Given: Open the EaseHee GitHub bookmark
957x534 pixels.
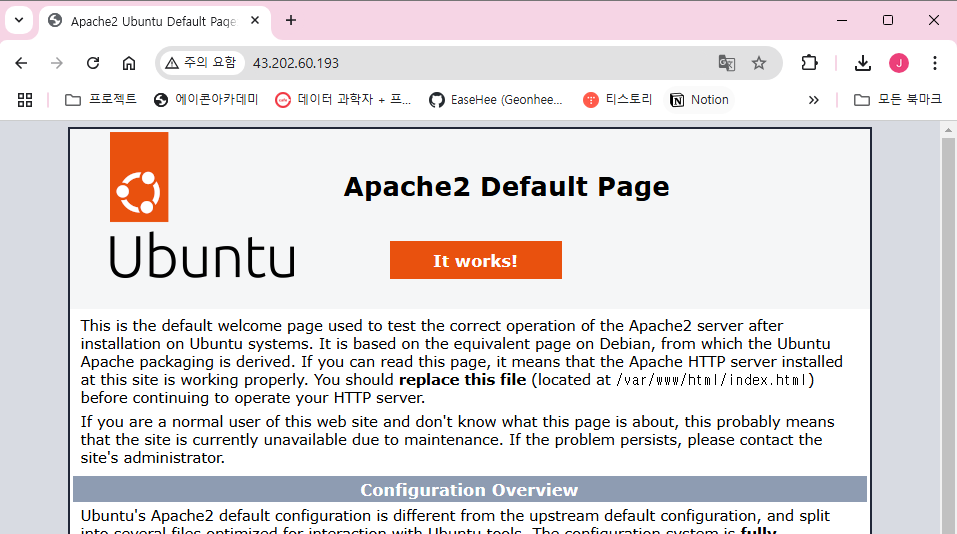Looking at the screenshot, I should [496, 99].
